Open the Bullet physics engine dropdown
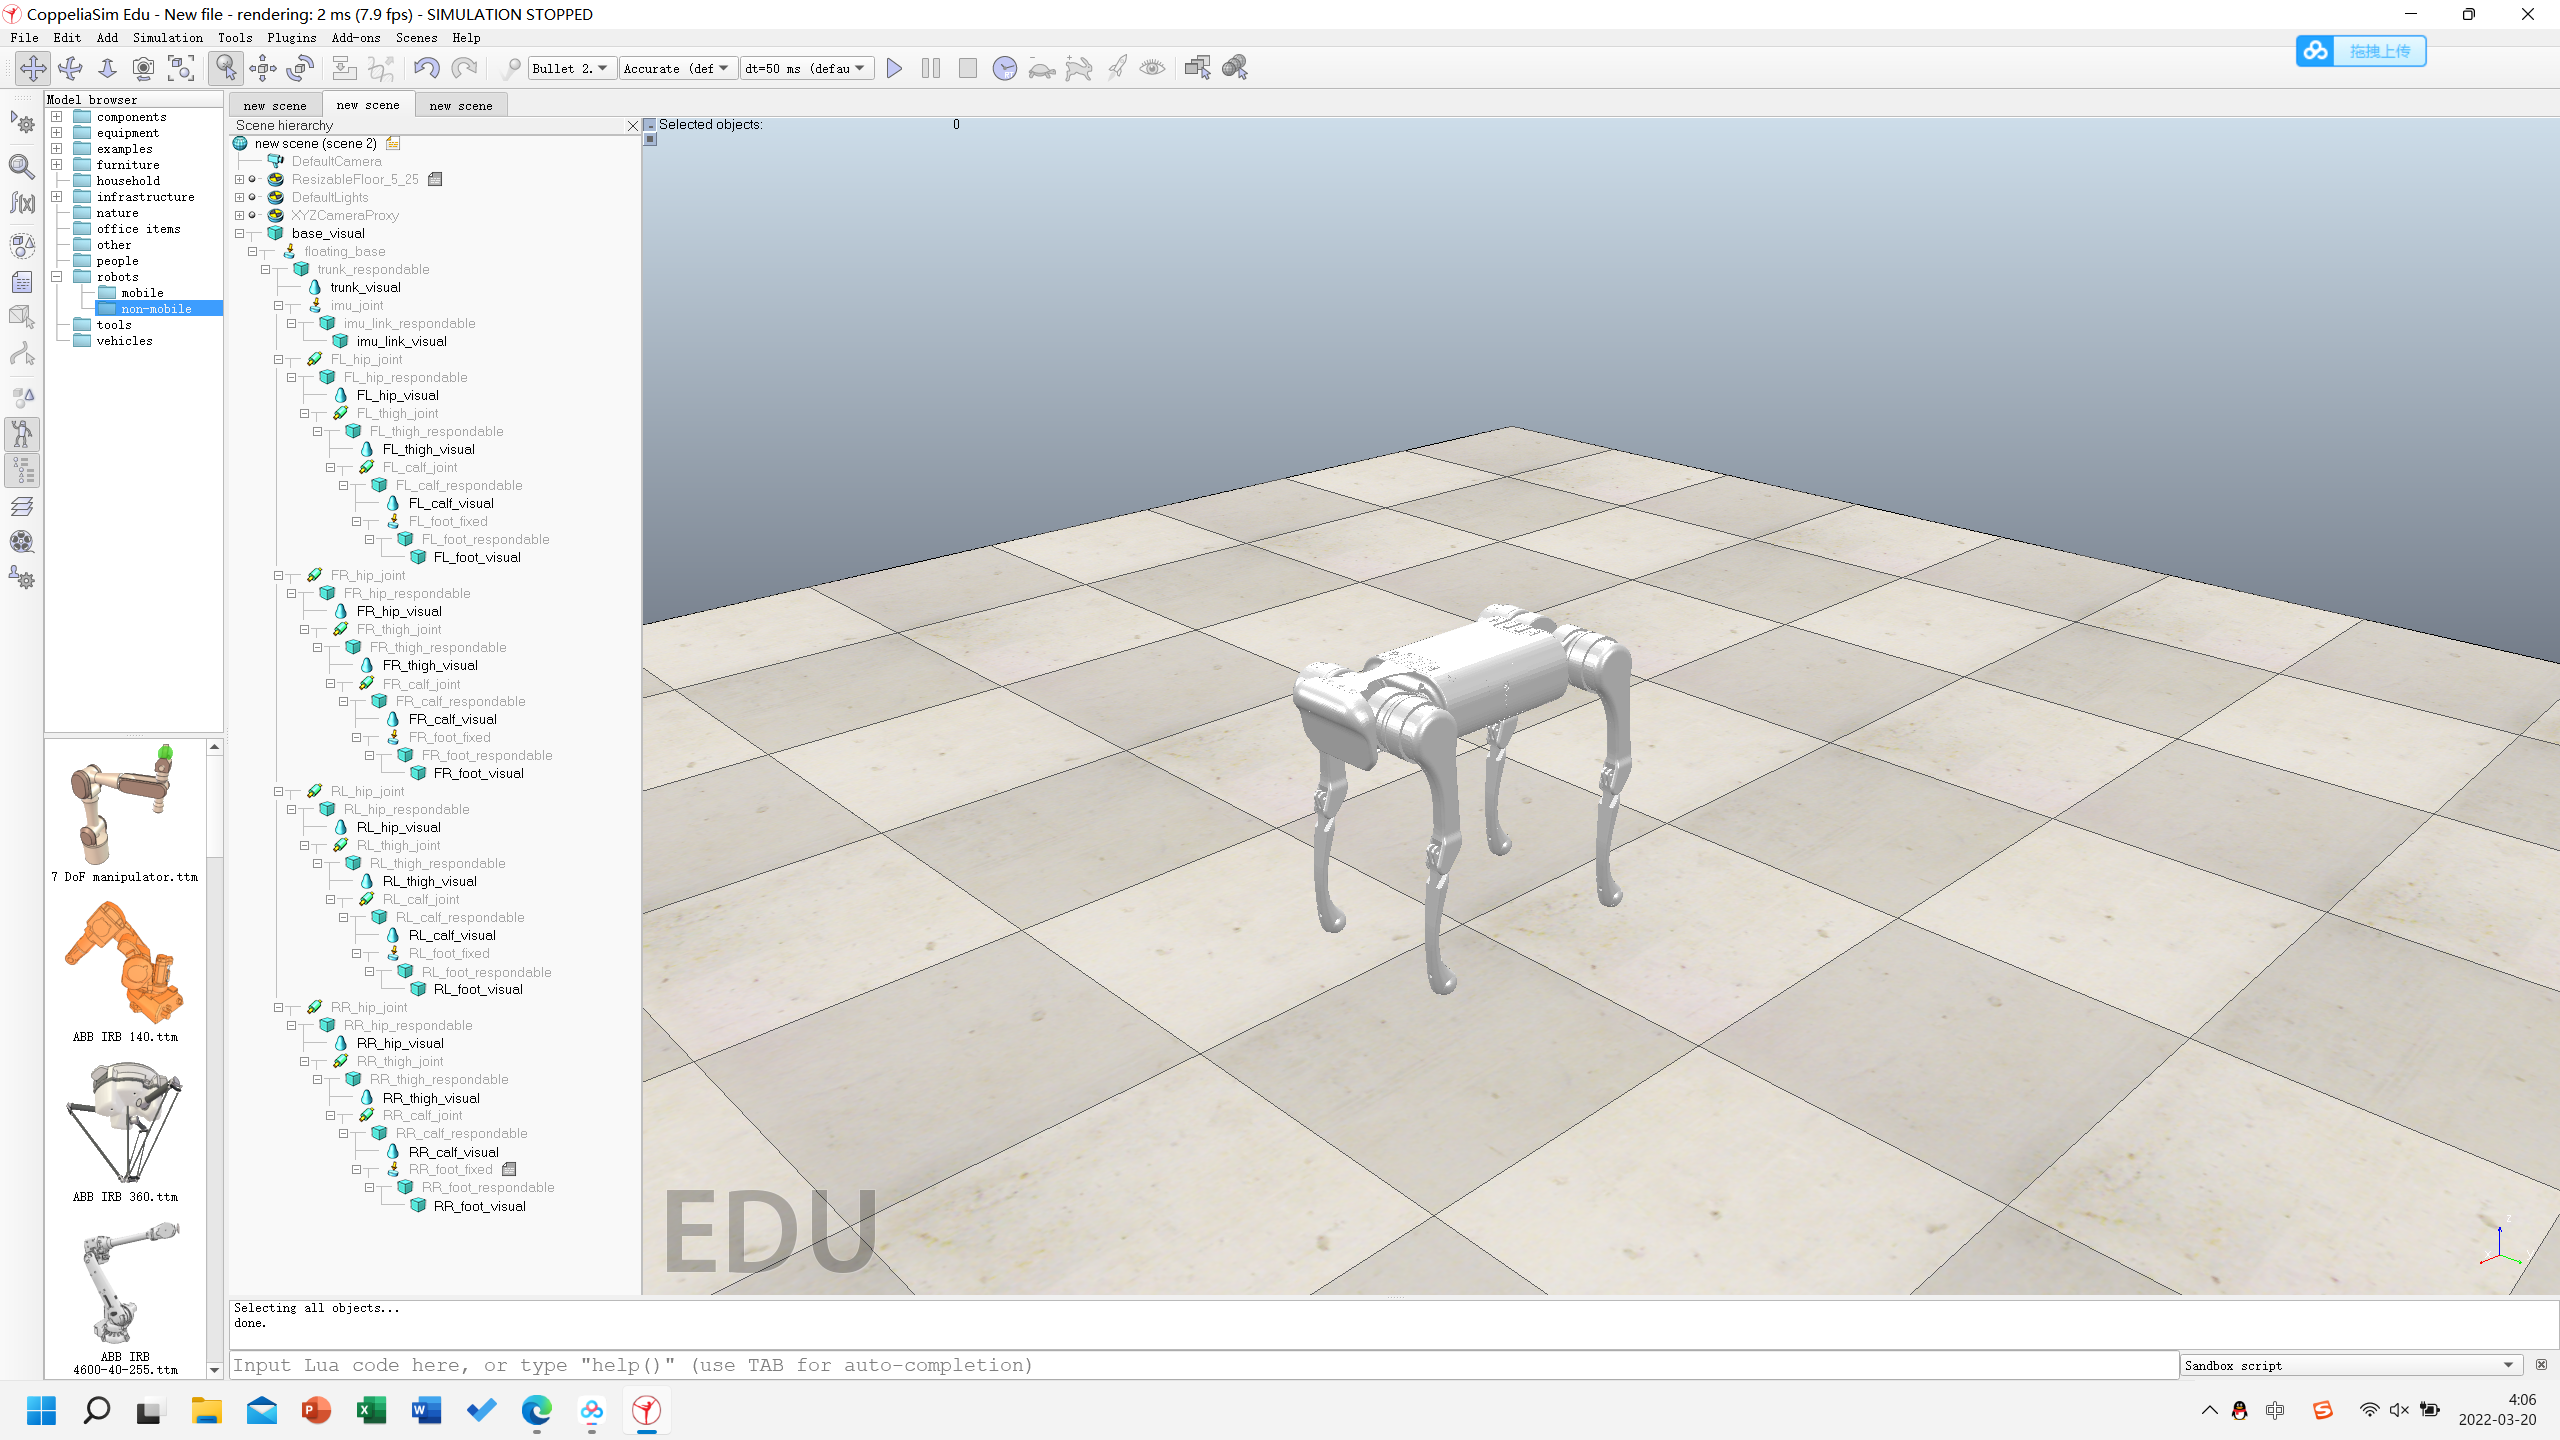Viewport: 2560px width, 1440px height. (x=571, y=68)
